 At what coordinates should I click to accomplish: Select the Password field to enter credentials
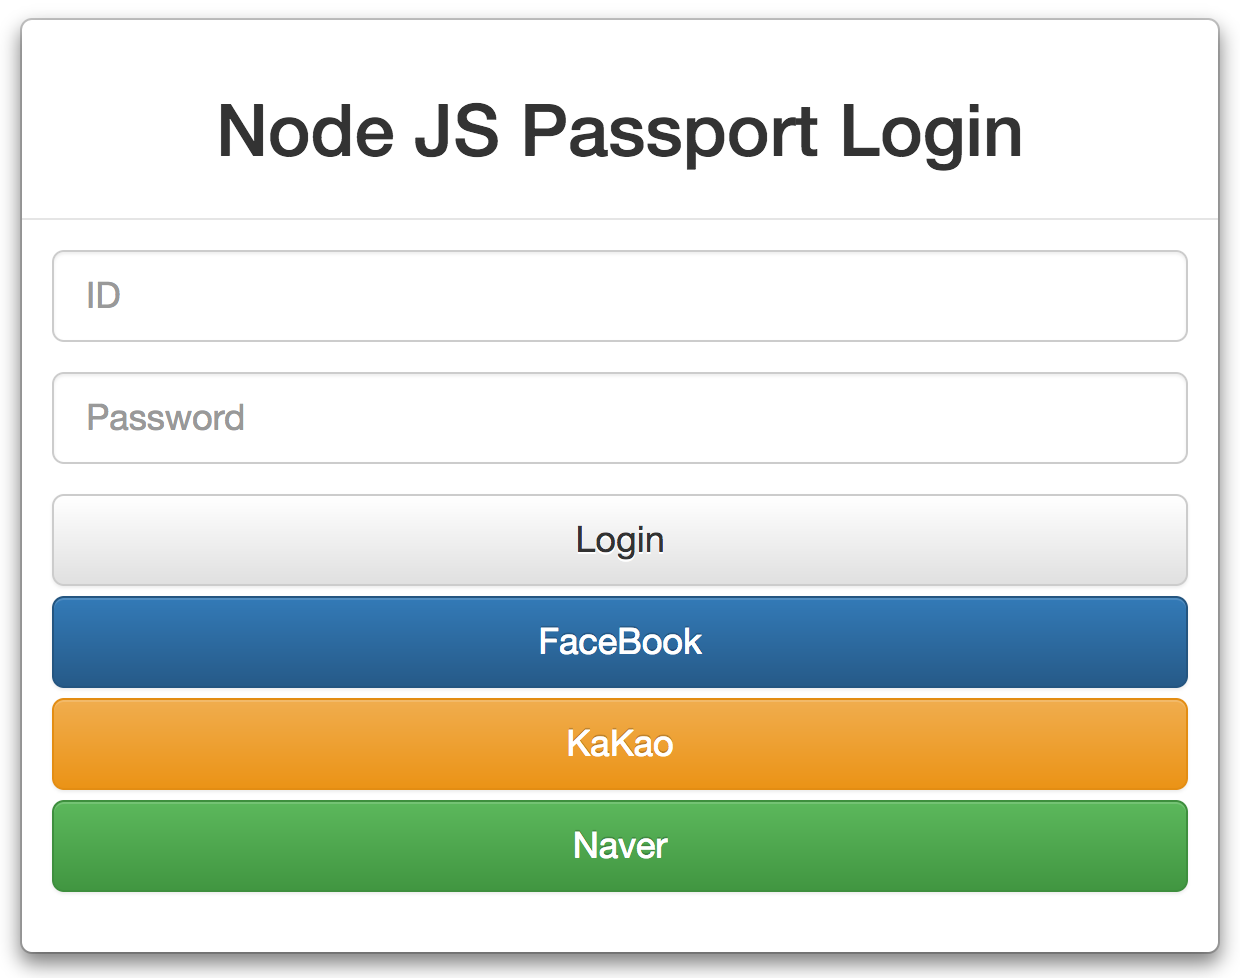(620, 418)
